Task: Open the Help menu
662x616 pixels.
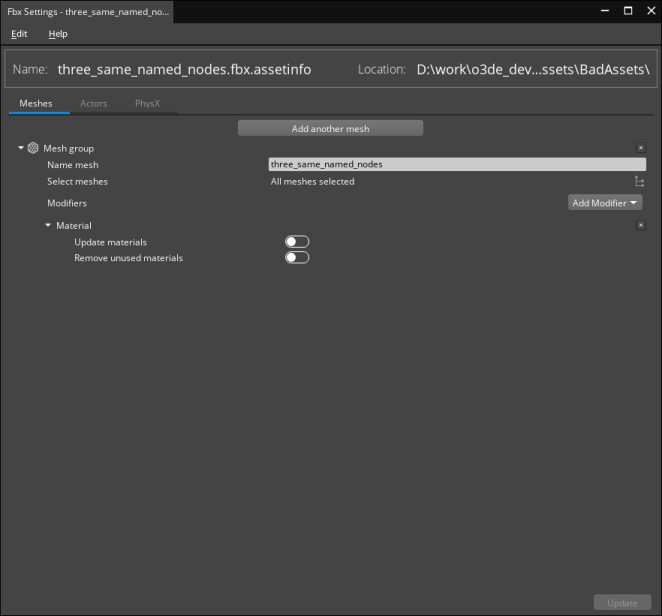Action: 58,33
